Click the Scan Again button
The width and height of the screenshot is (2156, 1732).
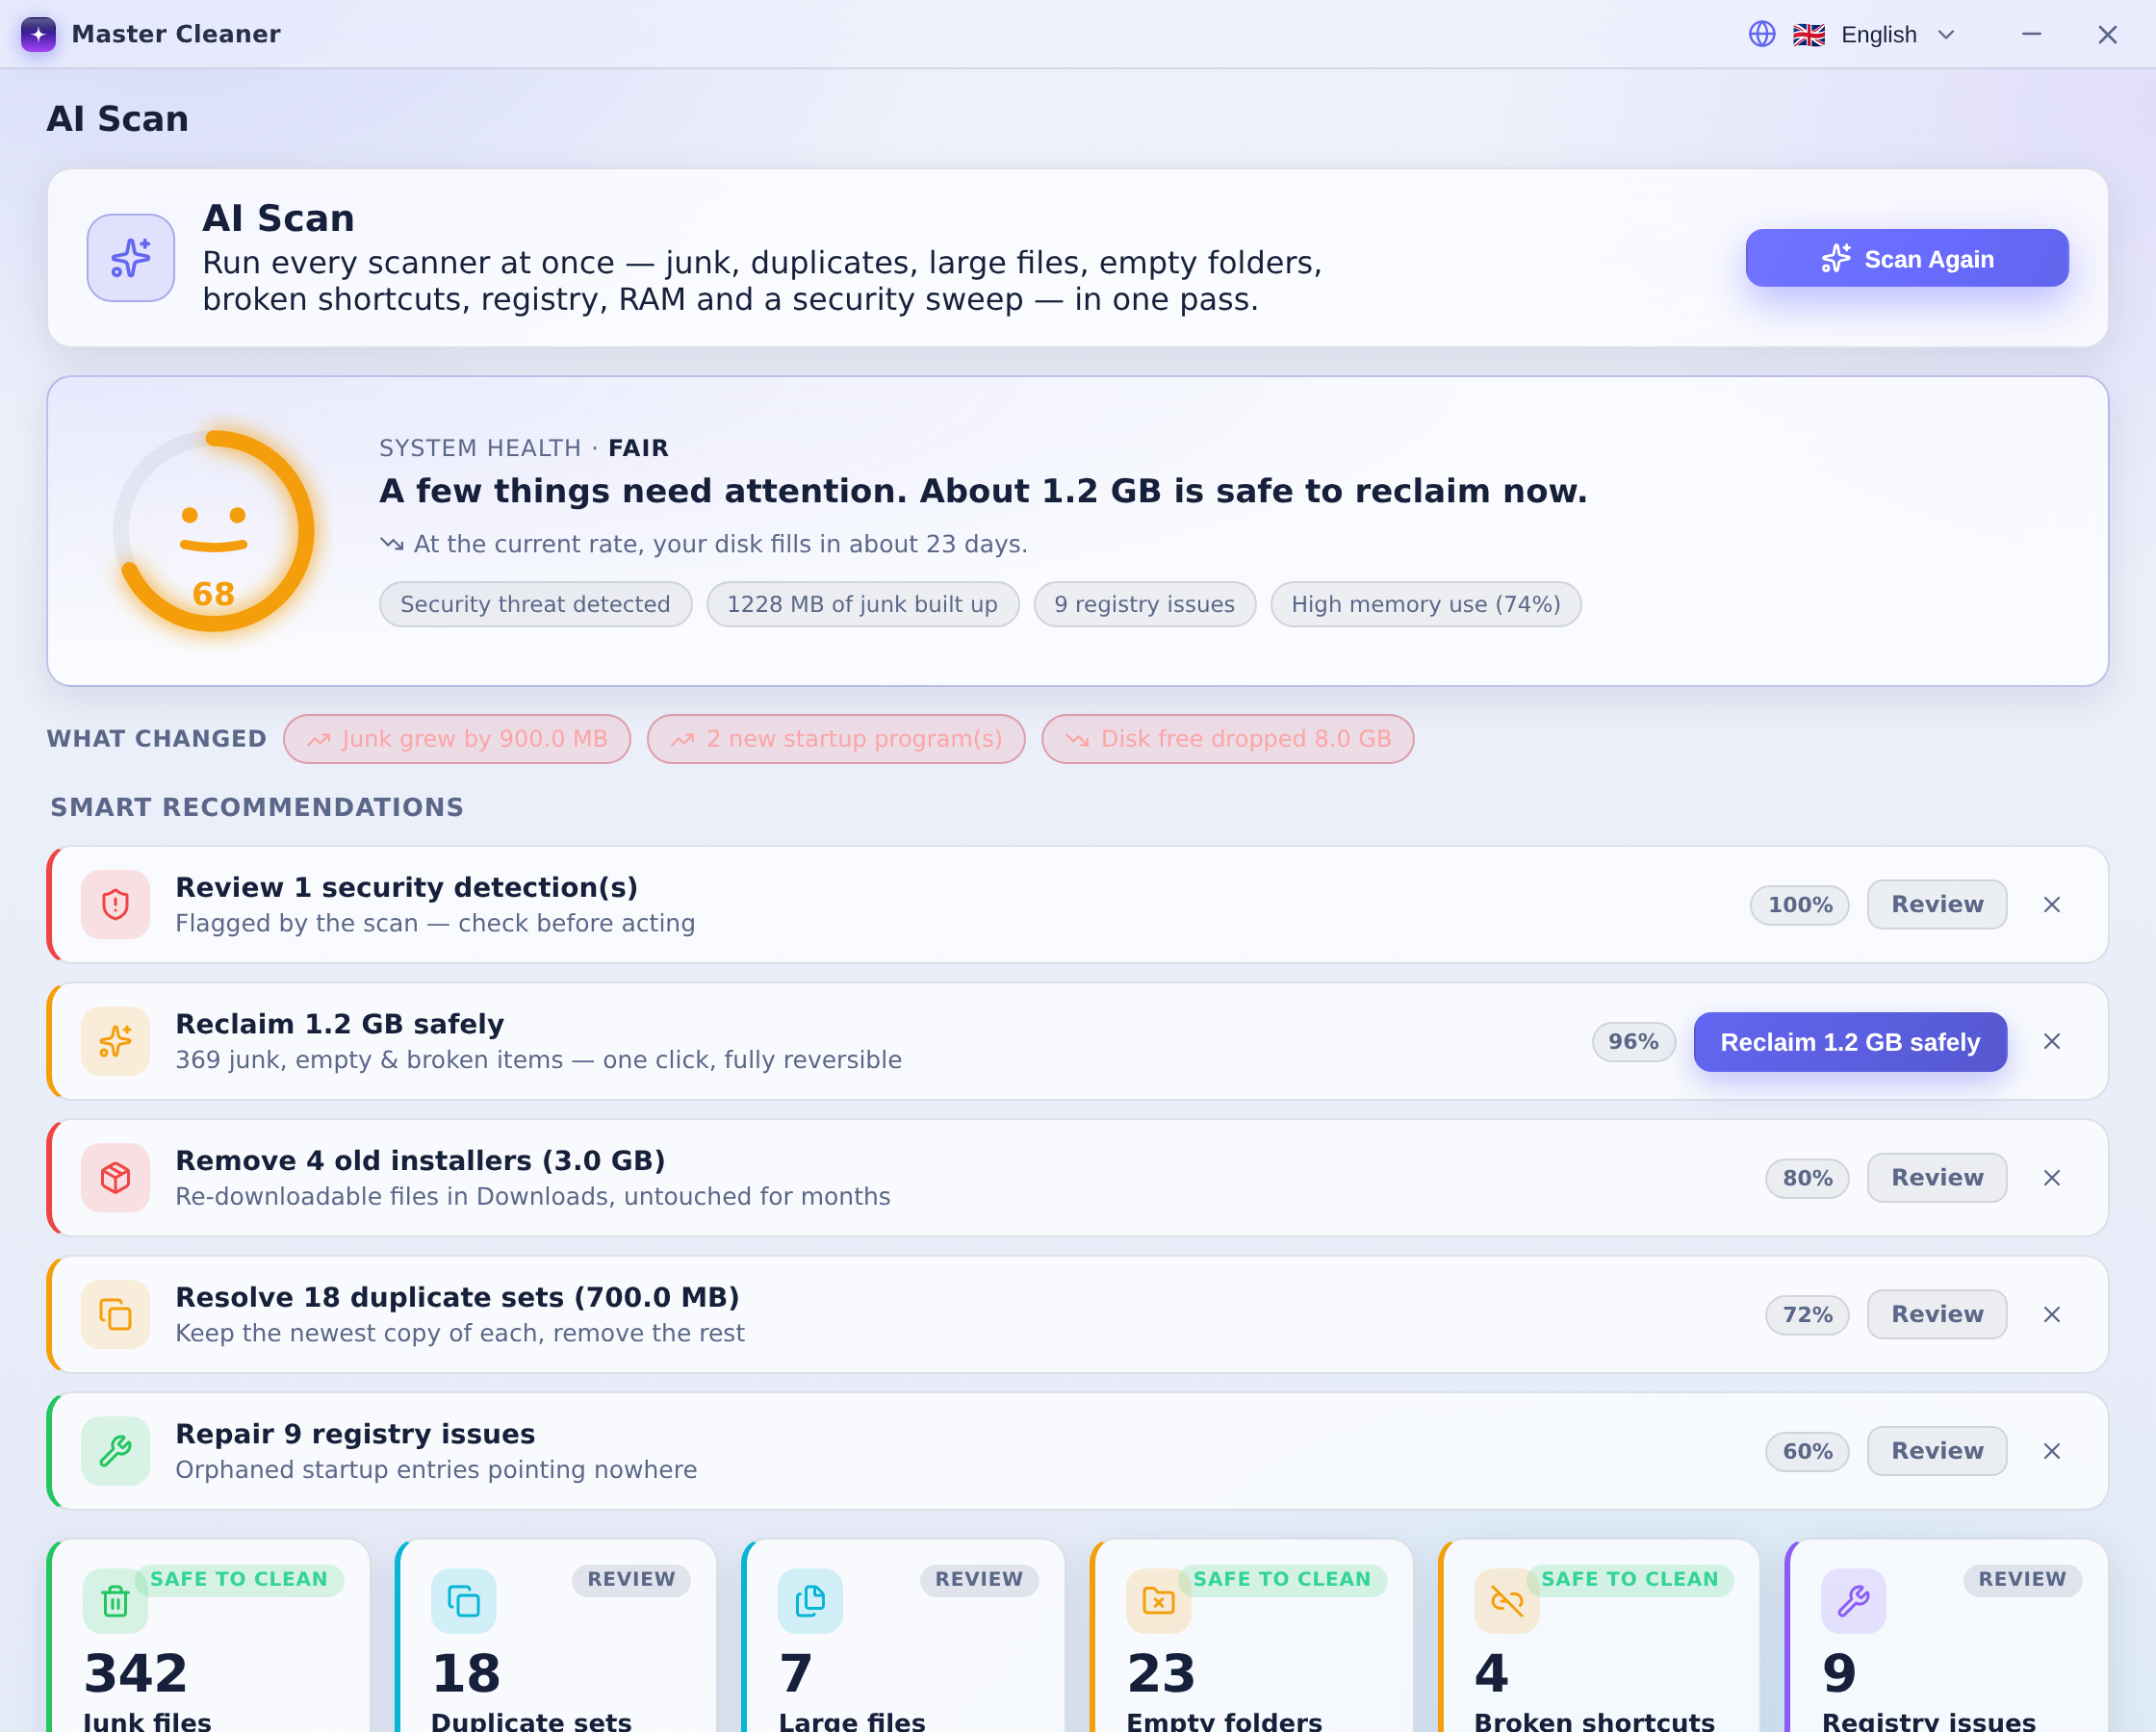(x=1907, y=258)
